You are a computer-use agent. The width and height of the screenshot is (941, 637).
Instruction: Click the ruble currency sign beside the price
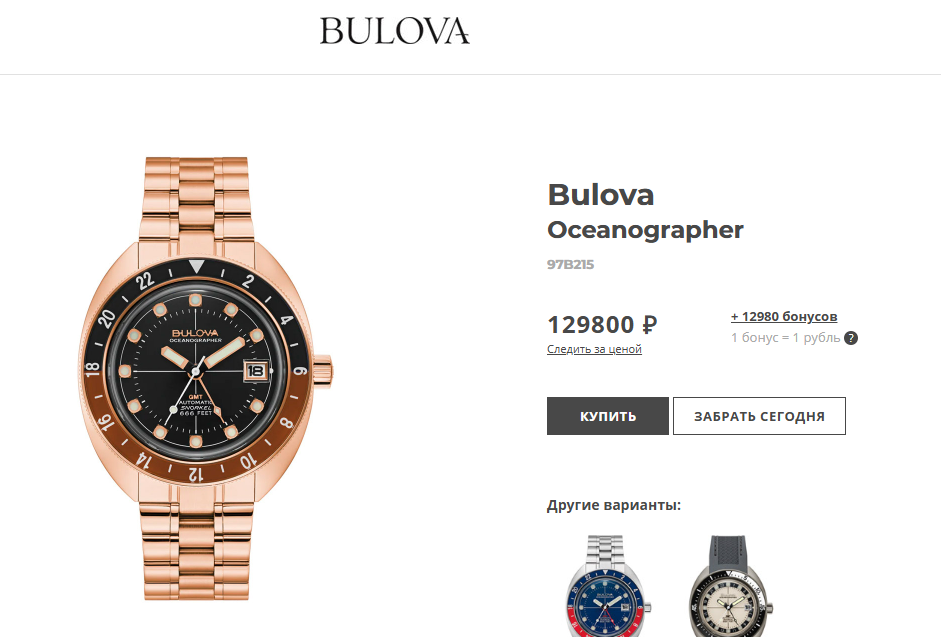click(650, 325)
